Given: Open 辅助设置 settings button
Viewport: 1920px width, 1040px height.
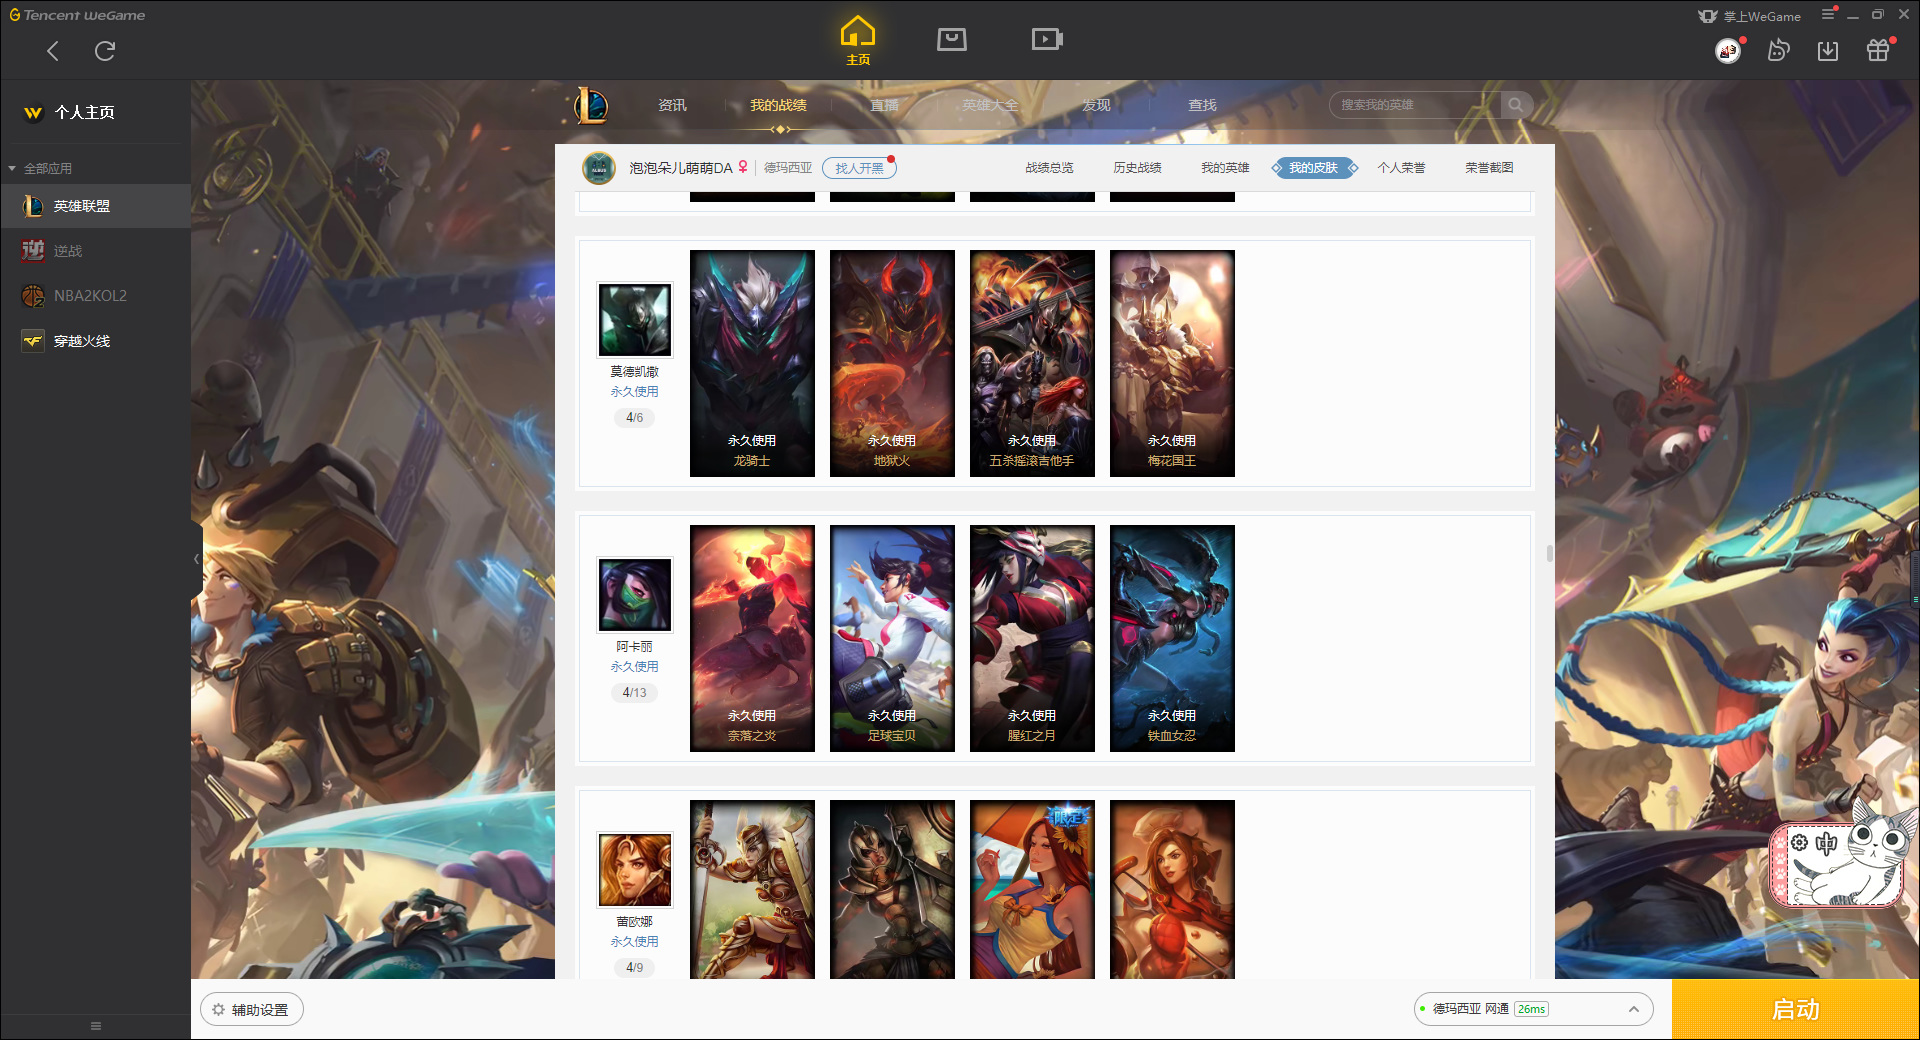Looking at the screenshot, I should click(252, 1010).
